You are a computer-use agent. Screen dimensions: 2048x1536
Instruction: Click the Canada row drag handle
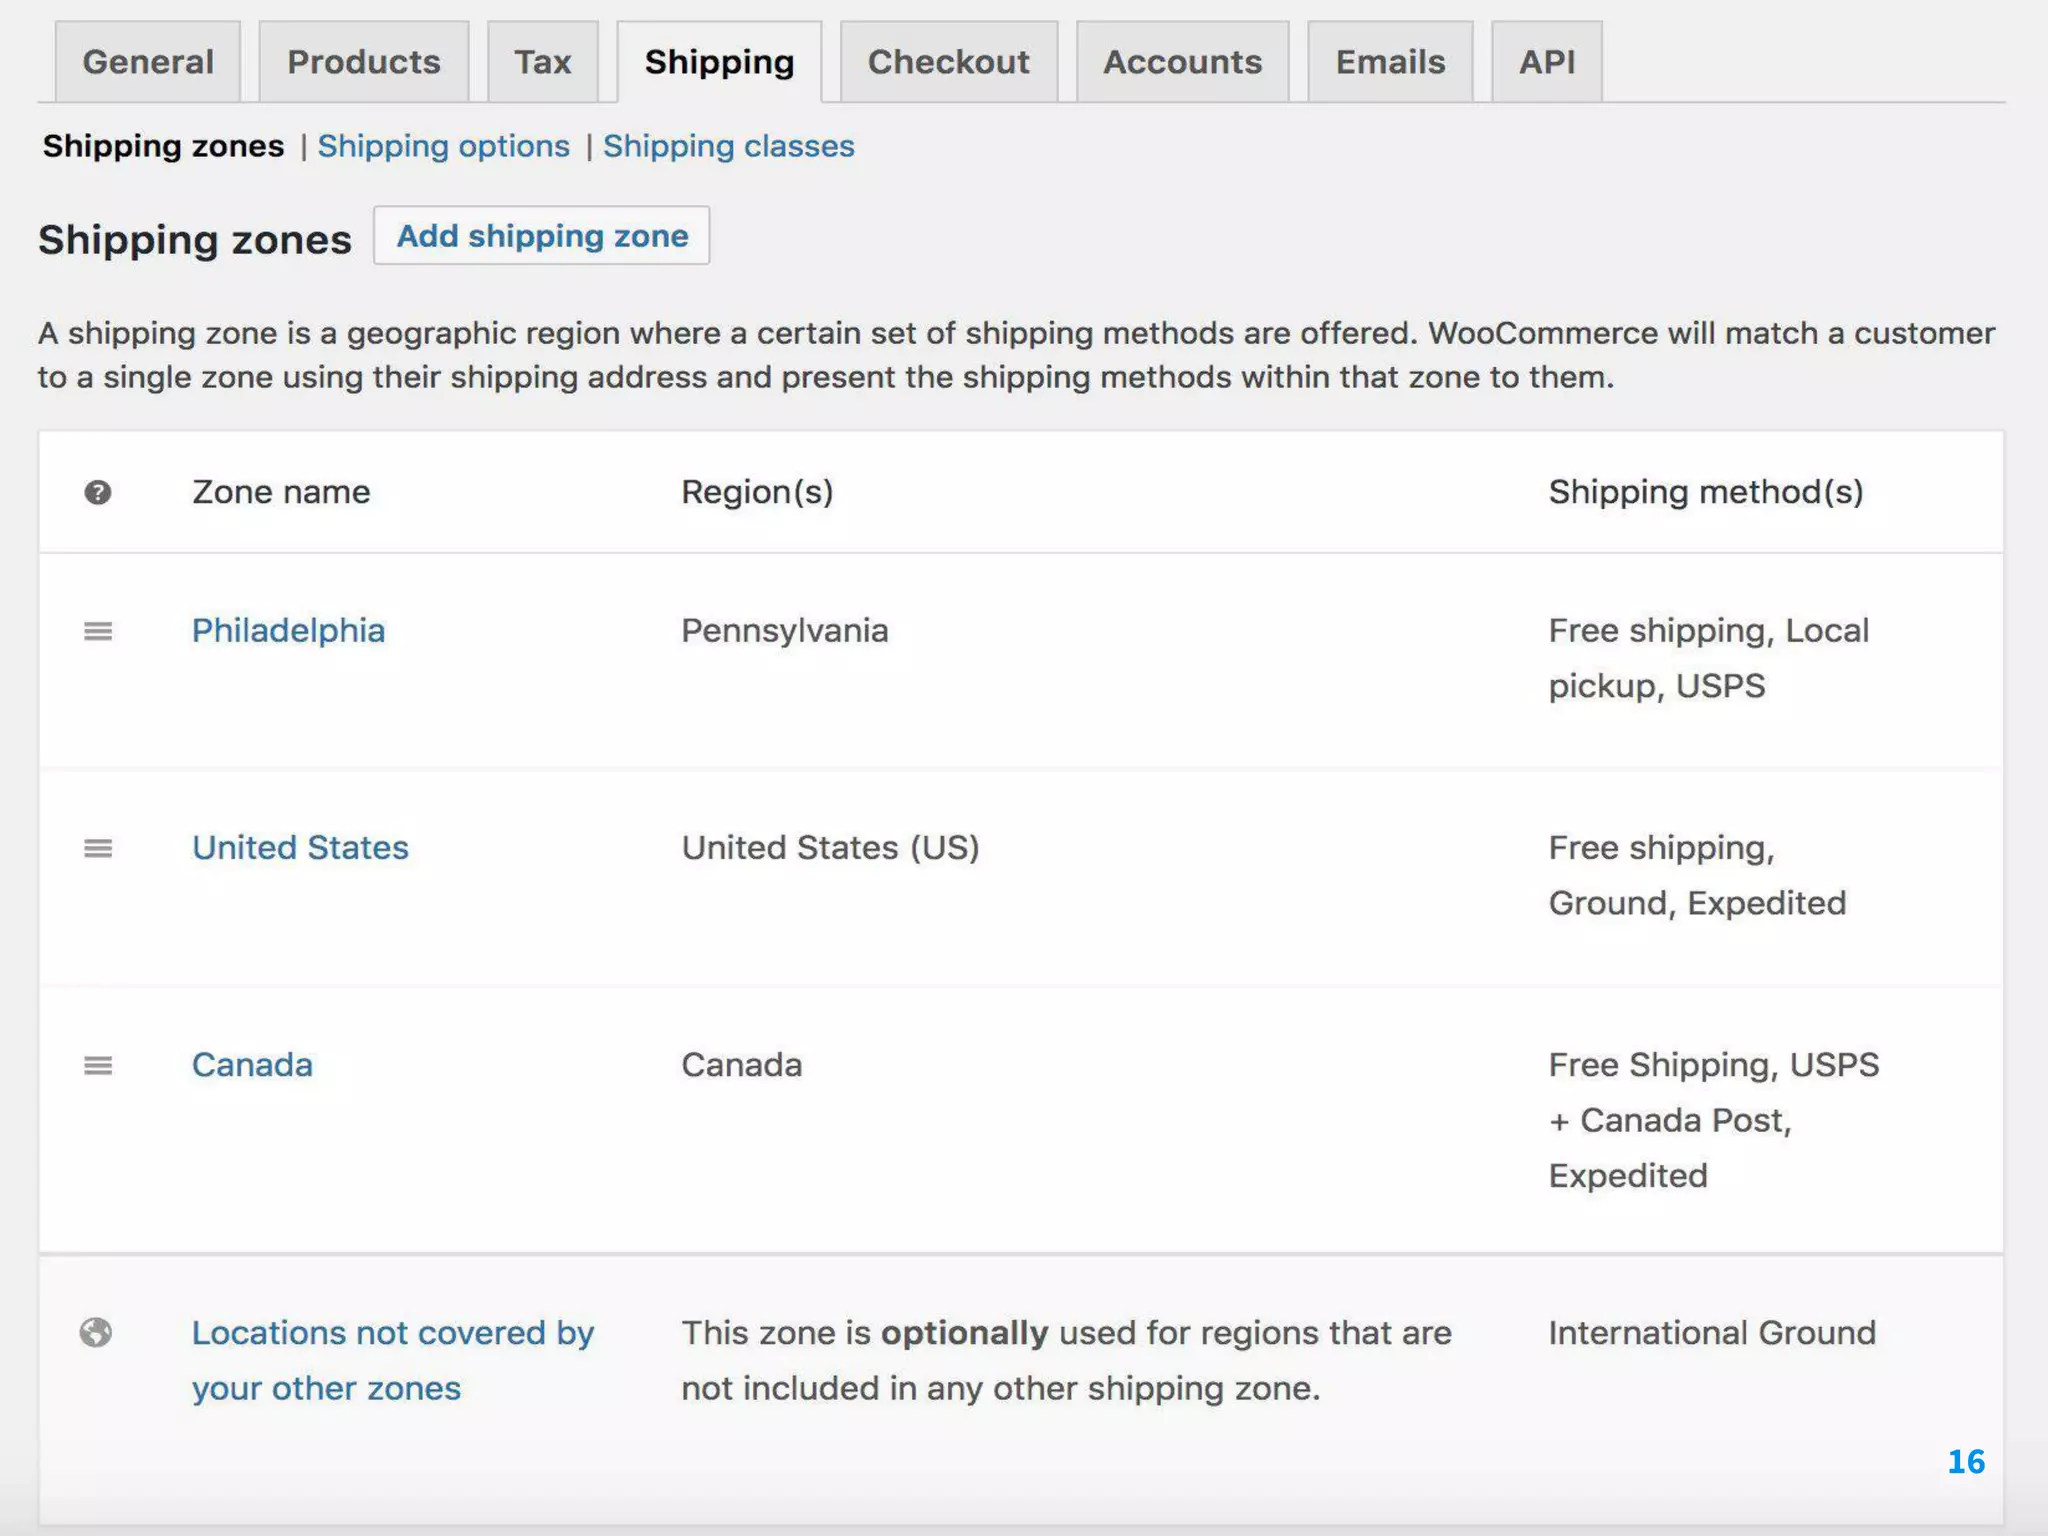(x=97, y=1065)
